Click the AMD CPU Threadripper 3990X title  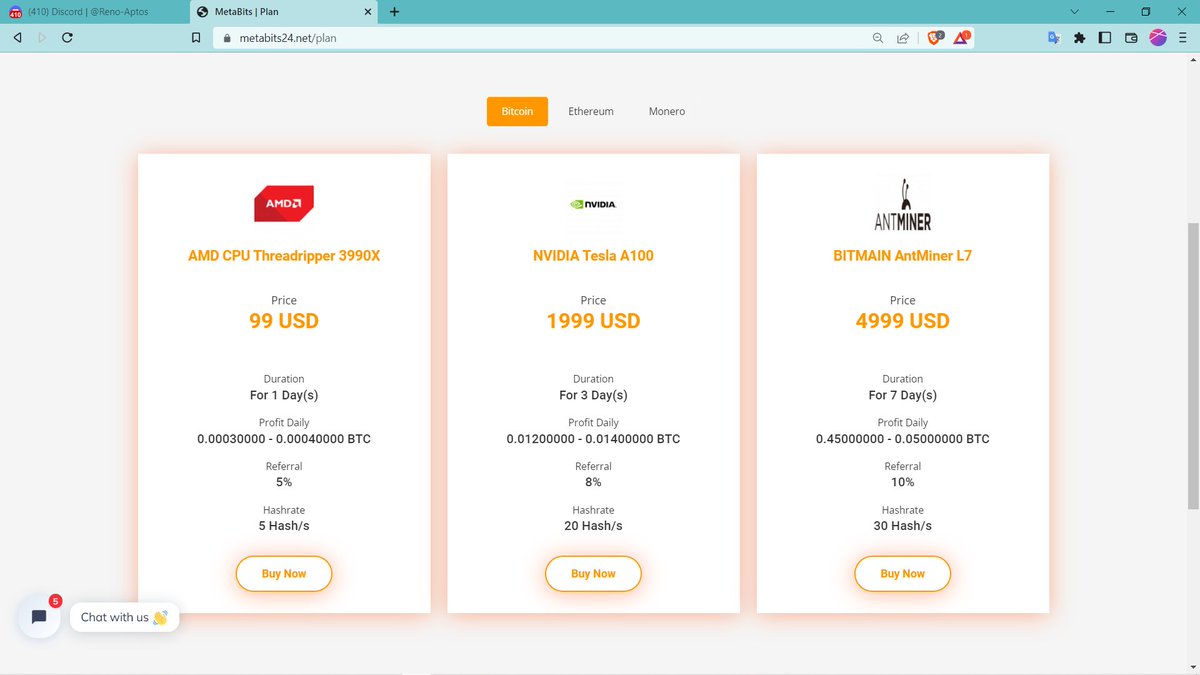pyautogui.click(x=284, y=255)
